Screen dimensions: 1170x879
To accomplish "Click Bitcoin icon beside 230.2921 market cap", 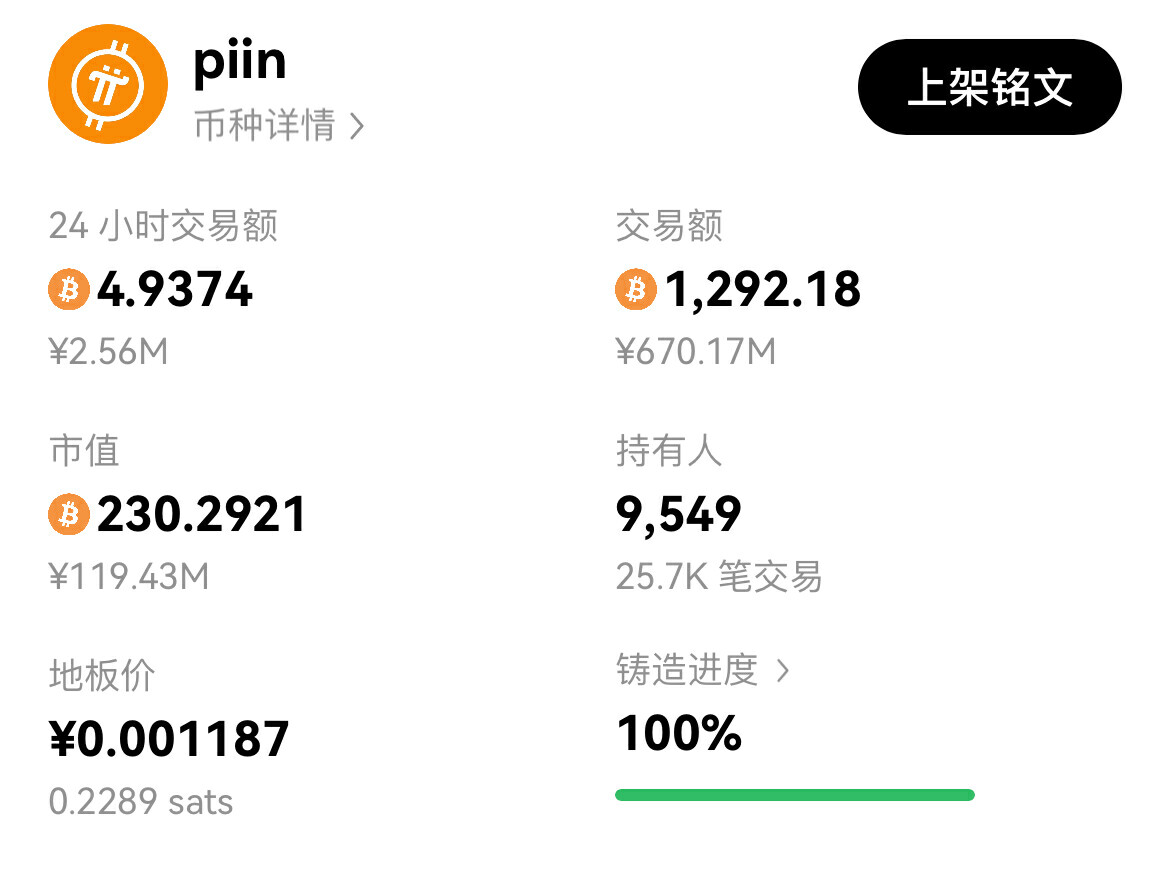I will point(69,515).
